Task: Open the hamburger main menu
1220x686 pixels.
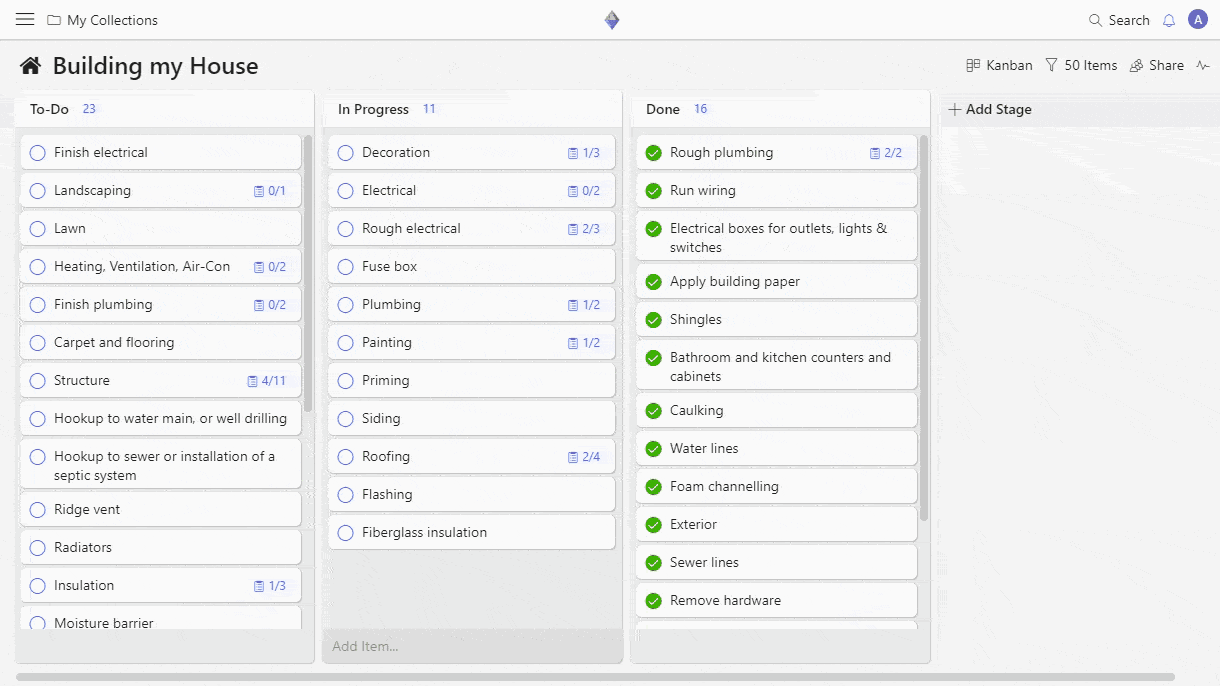Action: pyautogui.click(x=25, y=20)
